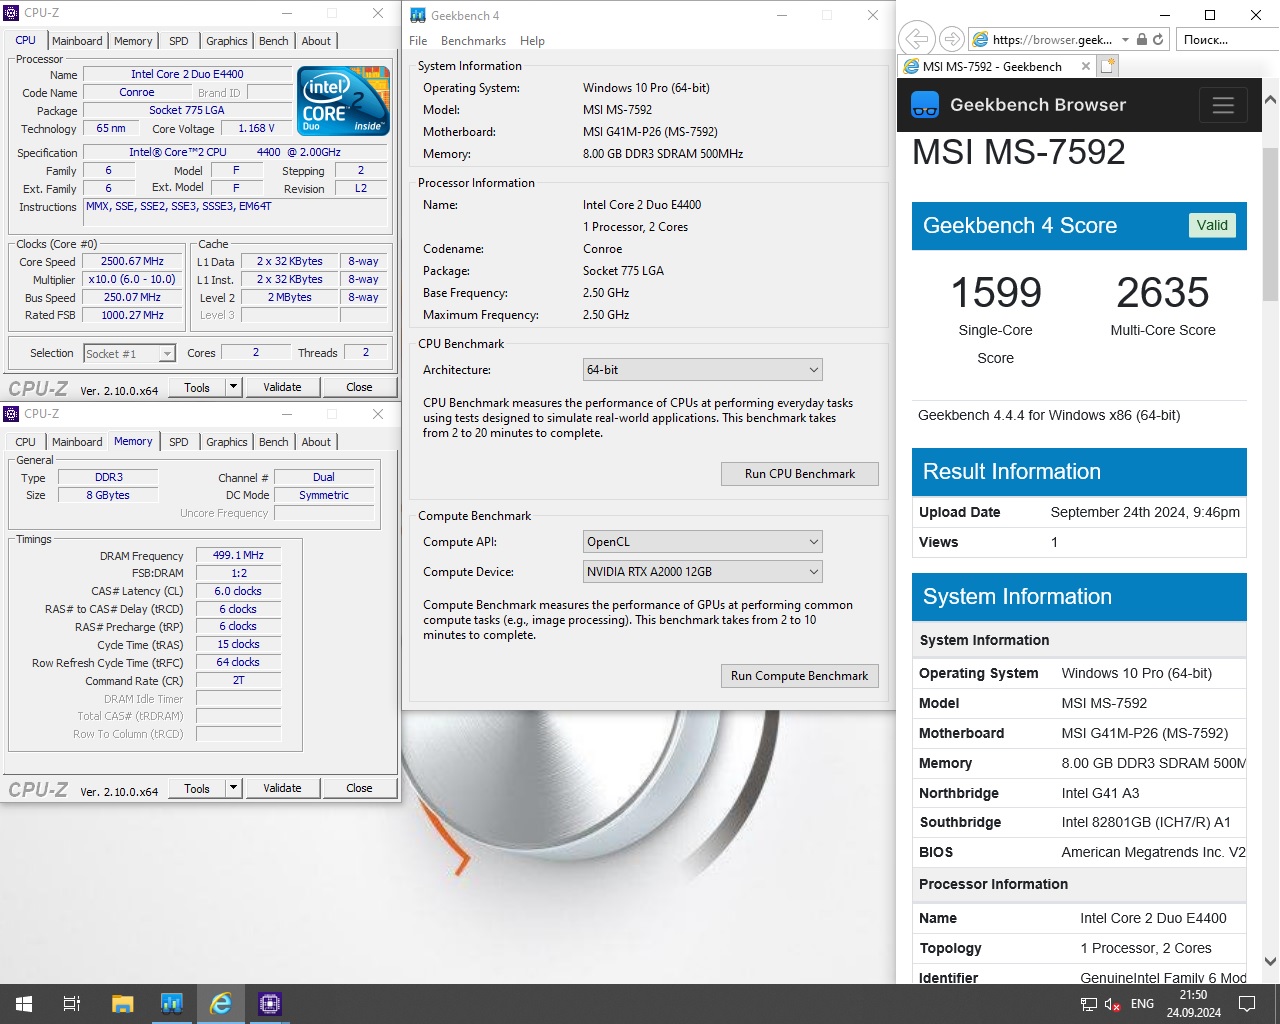Click Close button in top CPU-Z window
This screenshot has height=1024, width=1280.
pos(359,387)
